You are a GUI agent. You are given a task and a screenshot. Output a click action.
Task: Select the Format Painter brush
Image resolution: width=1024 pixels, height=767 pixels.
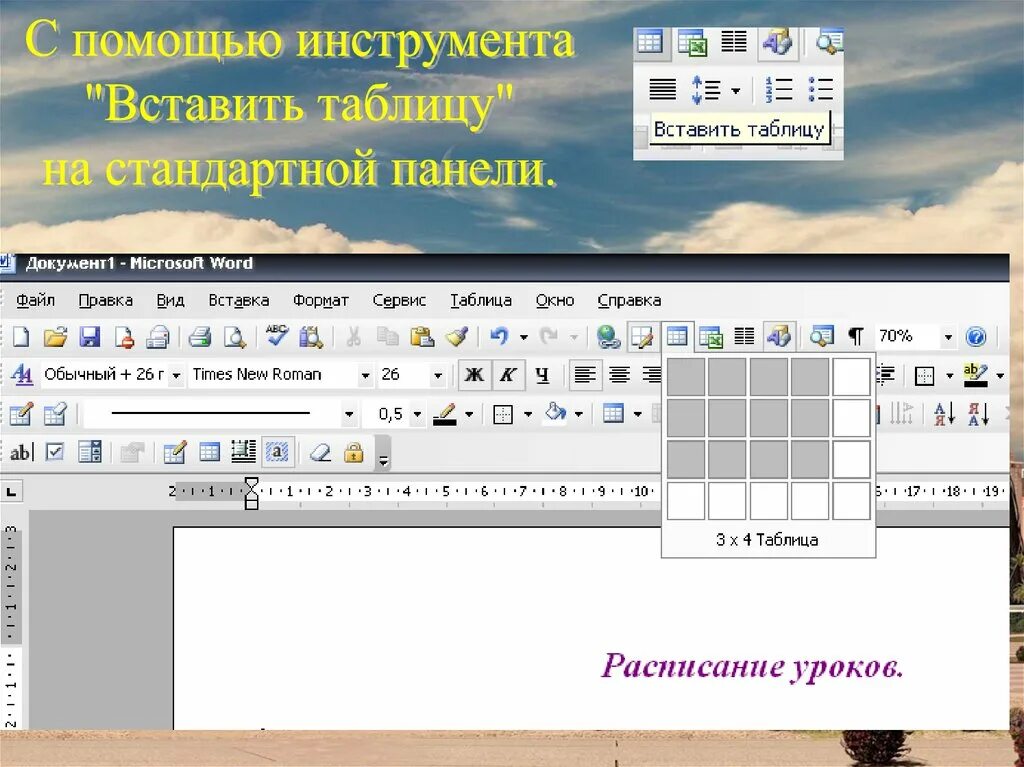click(x=456, y=337)
